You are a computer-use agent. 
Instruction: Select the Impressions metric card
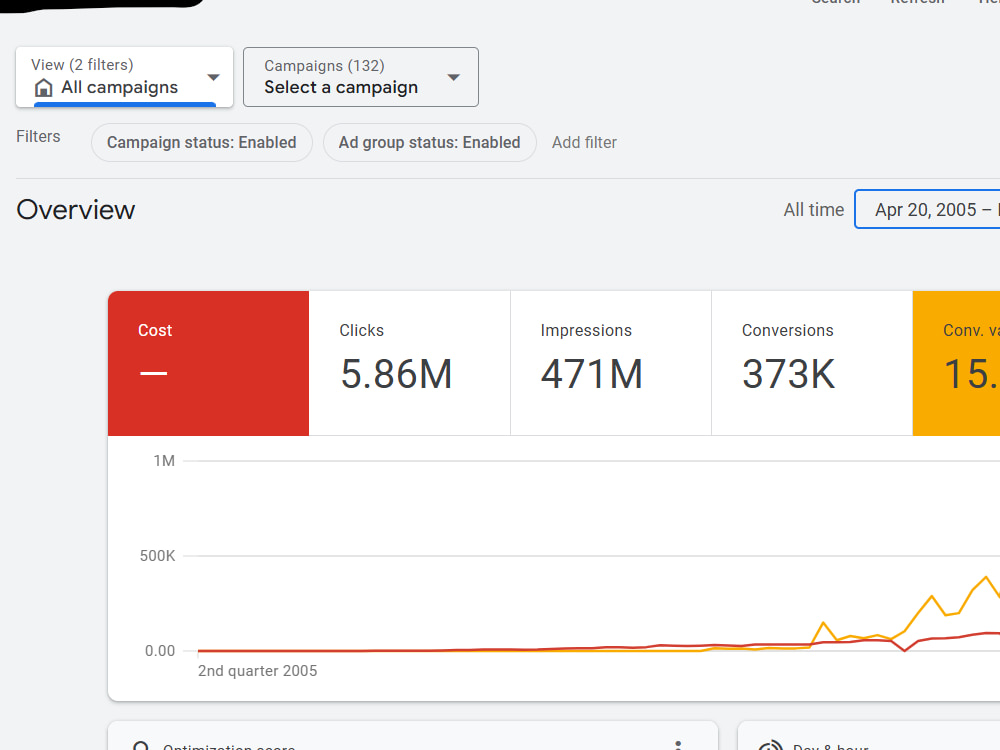pyautogui.click(x=611, y=364)
